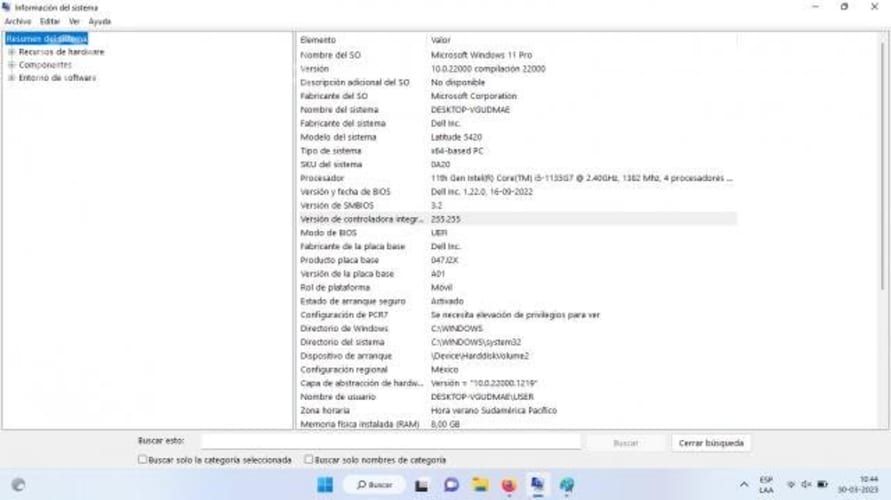Click the value Latitude 5420

click(456, 137)
